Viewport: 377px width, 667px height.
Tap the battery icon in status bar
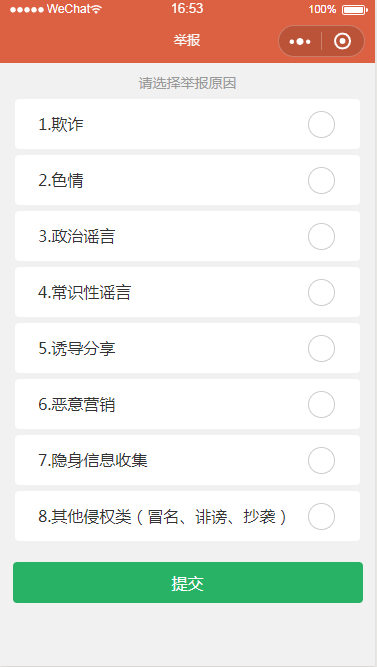point(355,9)
